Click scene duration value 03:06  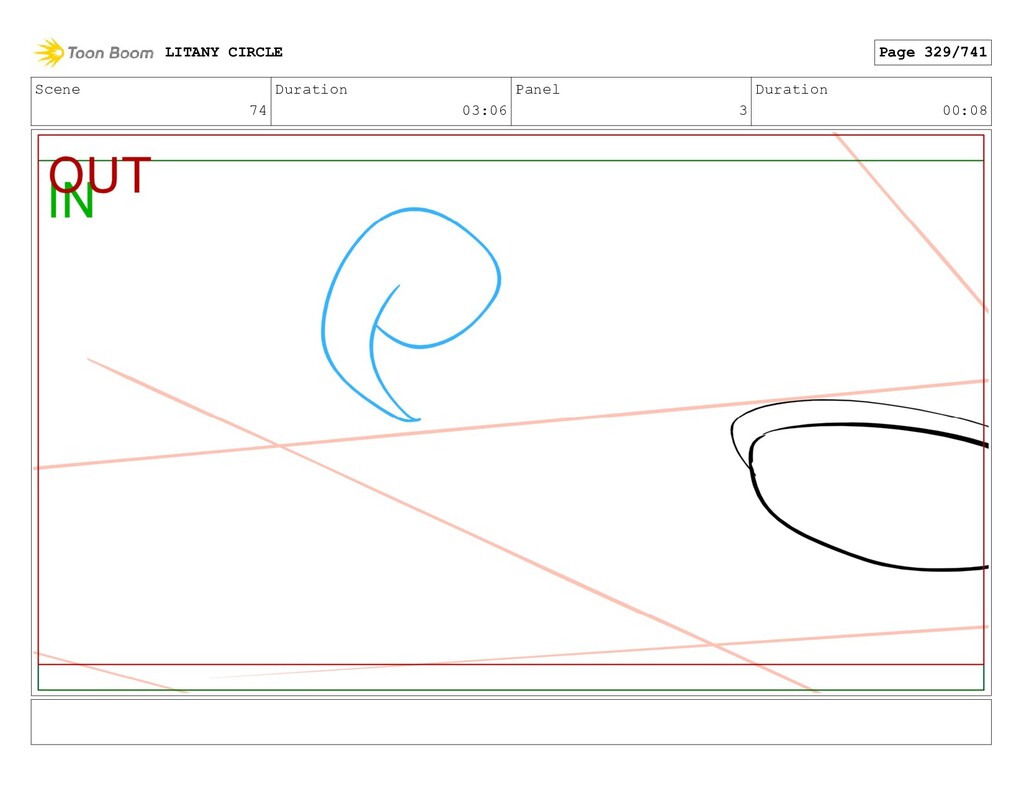click(485, 110)
